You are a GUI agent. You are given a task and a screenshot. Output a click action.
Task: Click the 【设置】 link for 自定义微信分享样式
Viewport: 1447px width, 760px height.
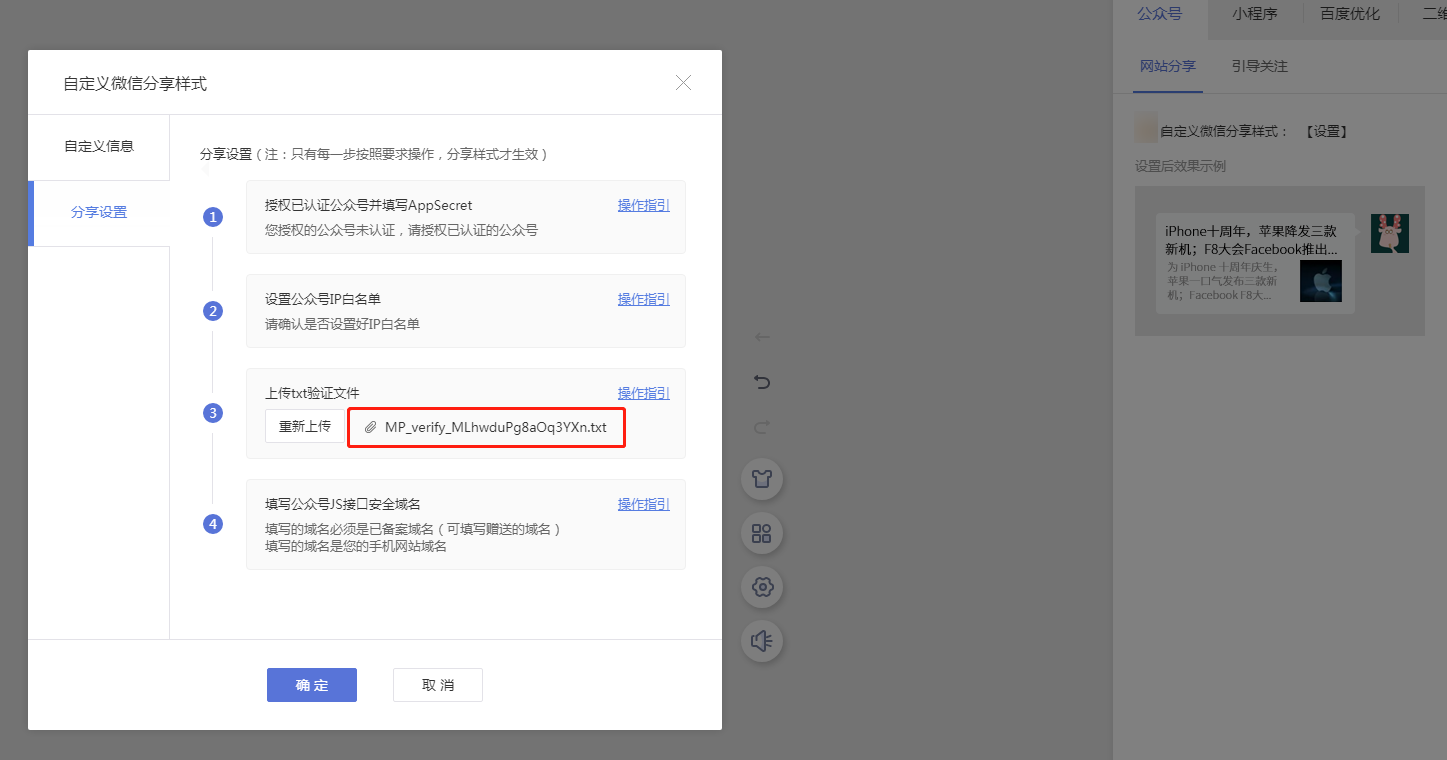pos(1327,131)
